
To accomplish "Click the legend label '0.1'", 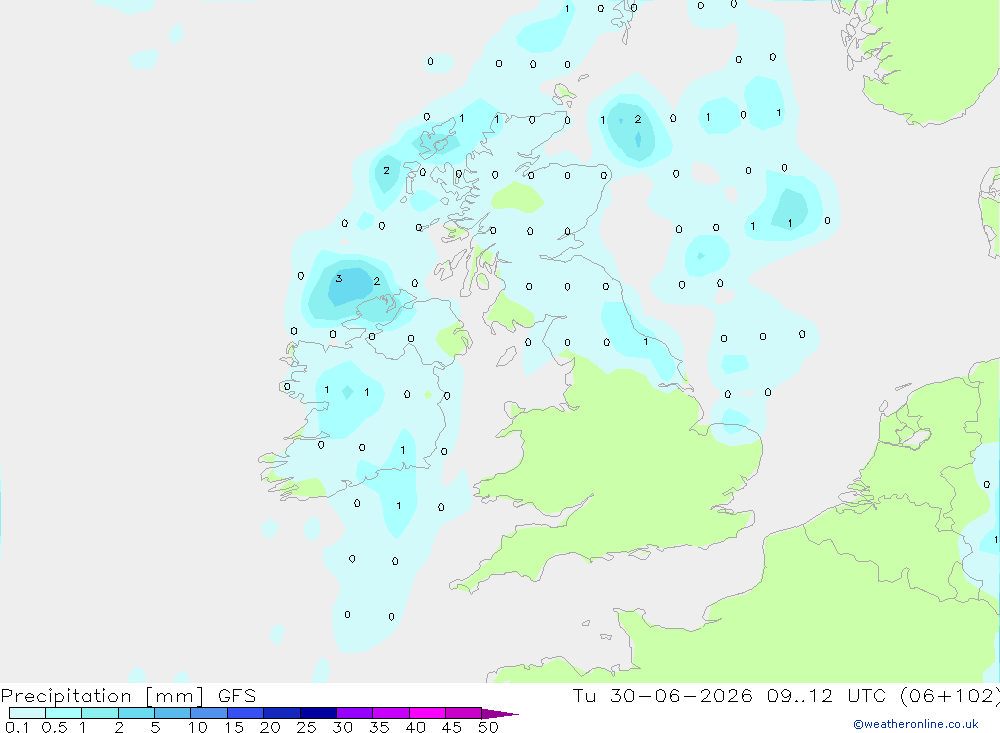I will (17, 727).
